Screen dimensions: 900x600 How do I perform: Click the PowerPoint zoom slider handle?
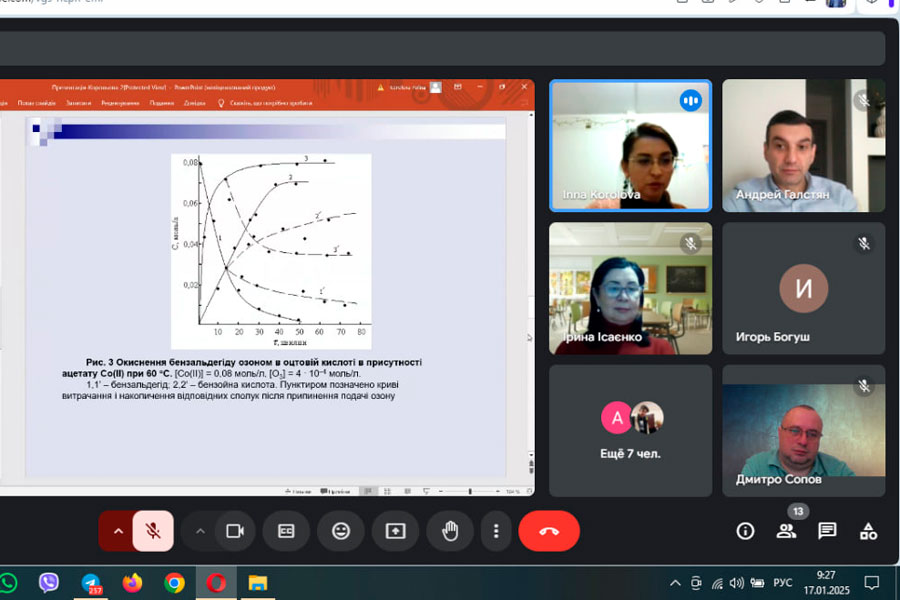pos(470,491)
